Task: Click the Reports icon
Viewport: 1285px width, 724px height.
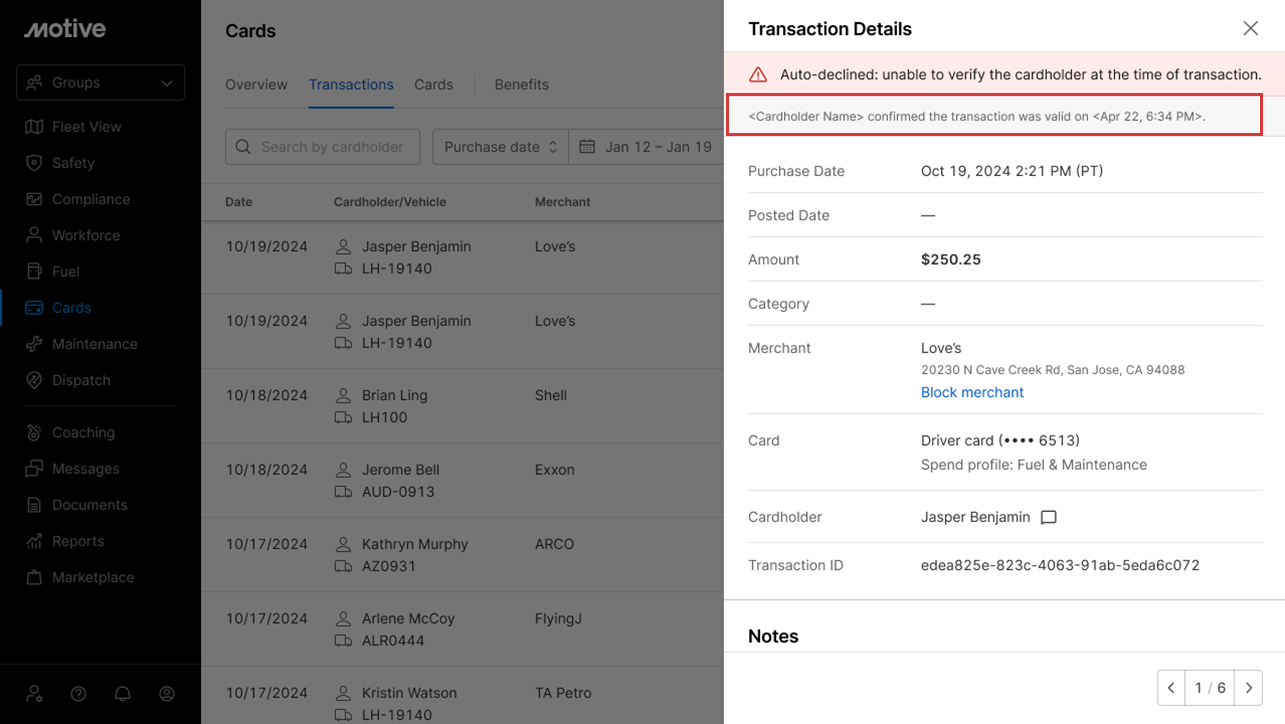Action: tap(35, 541)
